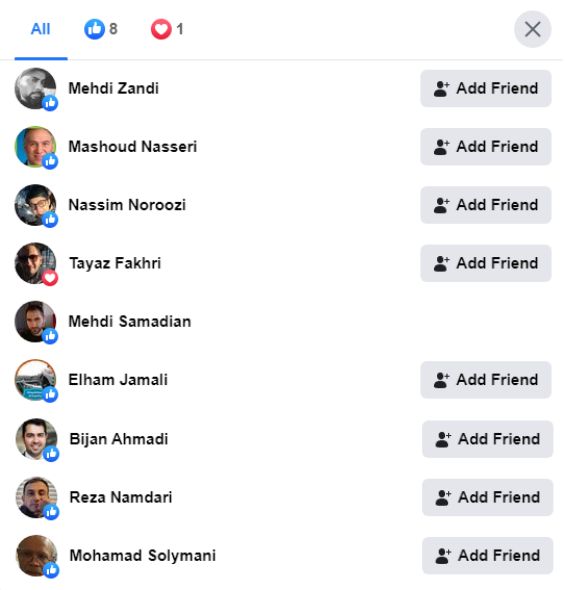Select the All reactions tab
Viewport: 568px width, 590px height.
pos(40,29)
